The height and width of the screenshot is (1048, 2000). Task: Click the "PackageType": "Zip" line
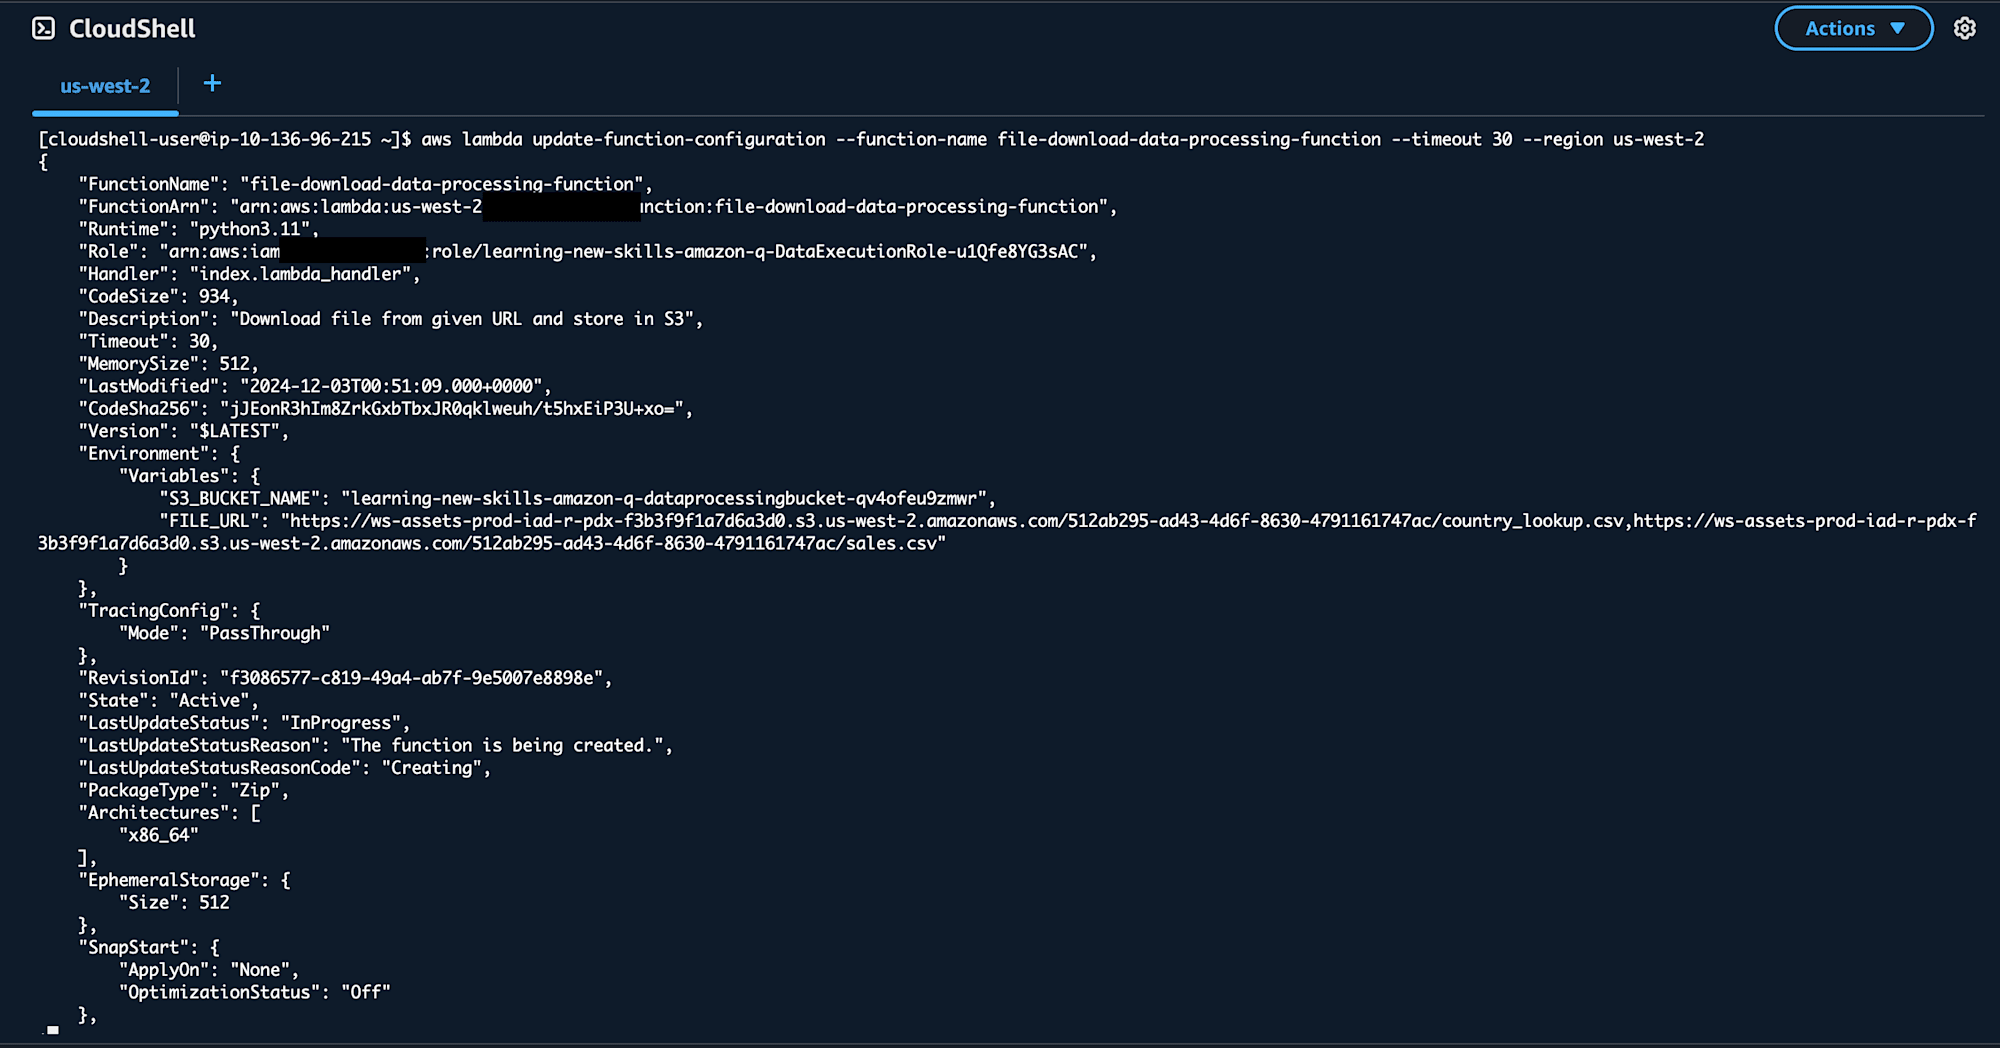coord(183,790)
